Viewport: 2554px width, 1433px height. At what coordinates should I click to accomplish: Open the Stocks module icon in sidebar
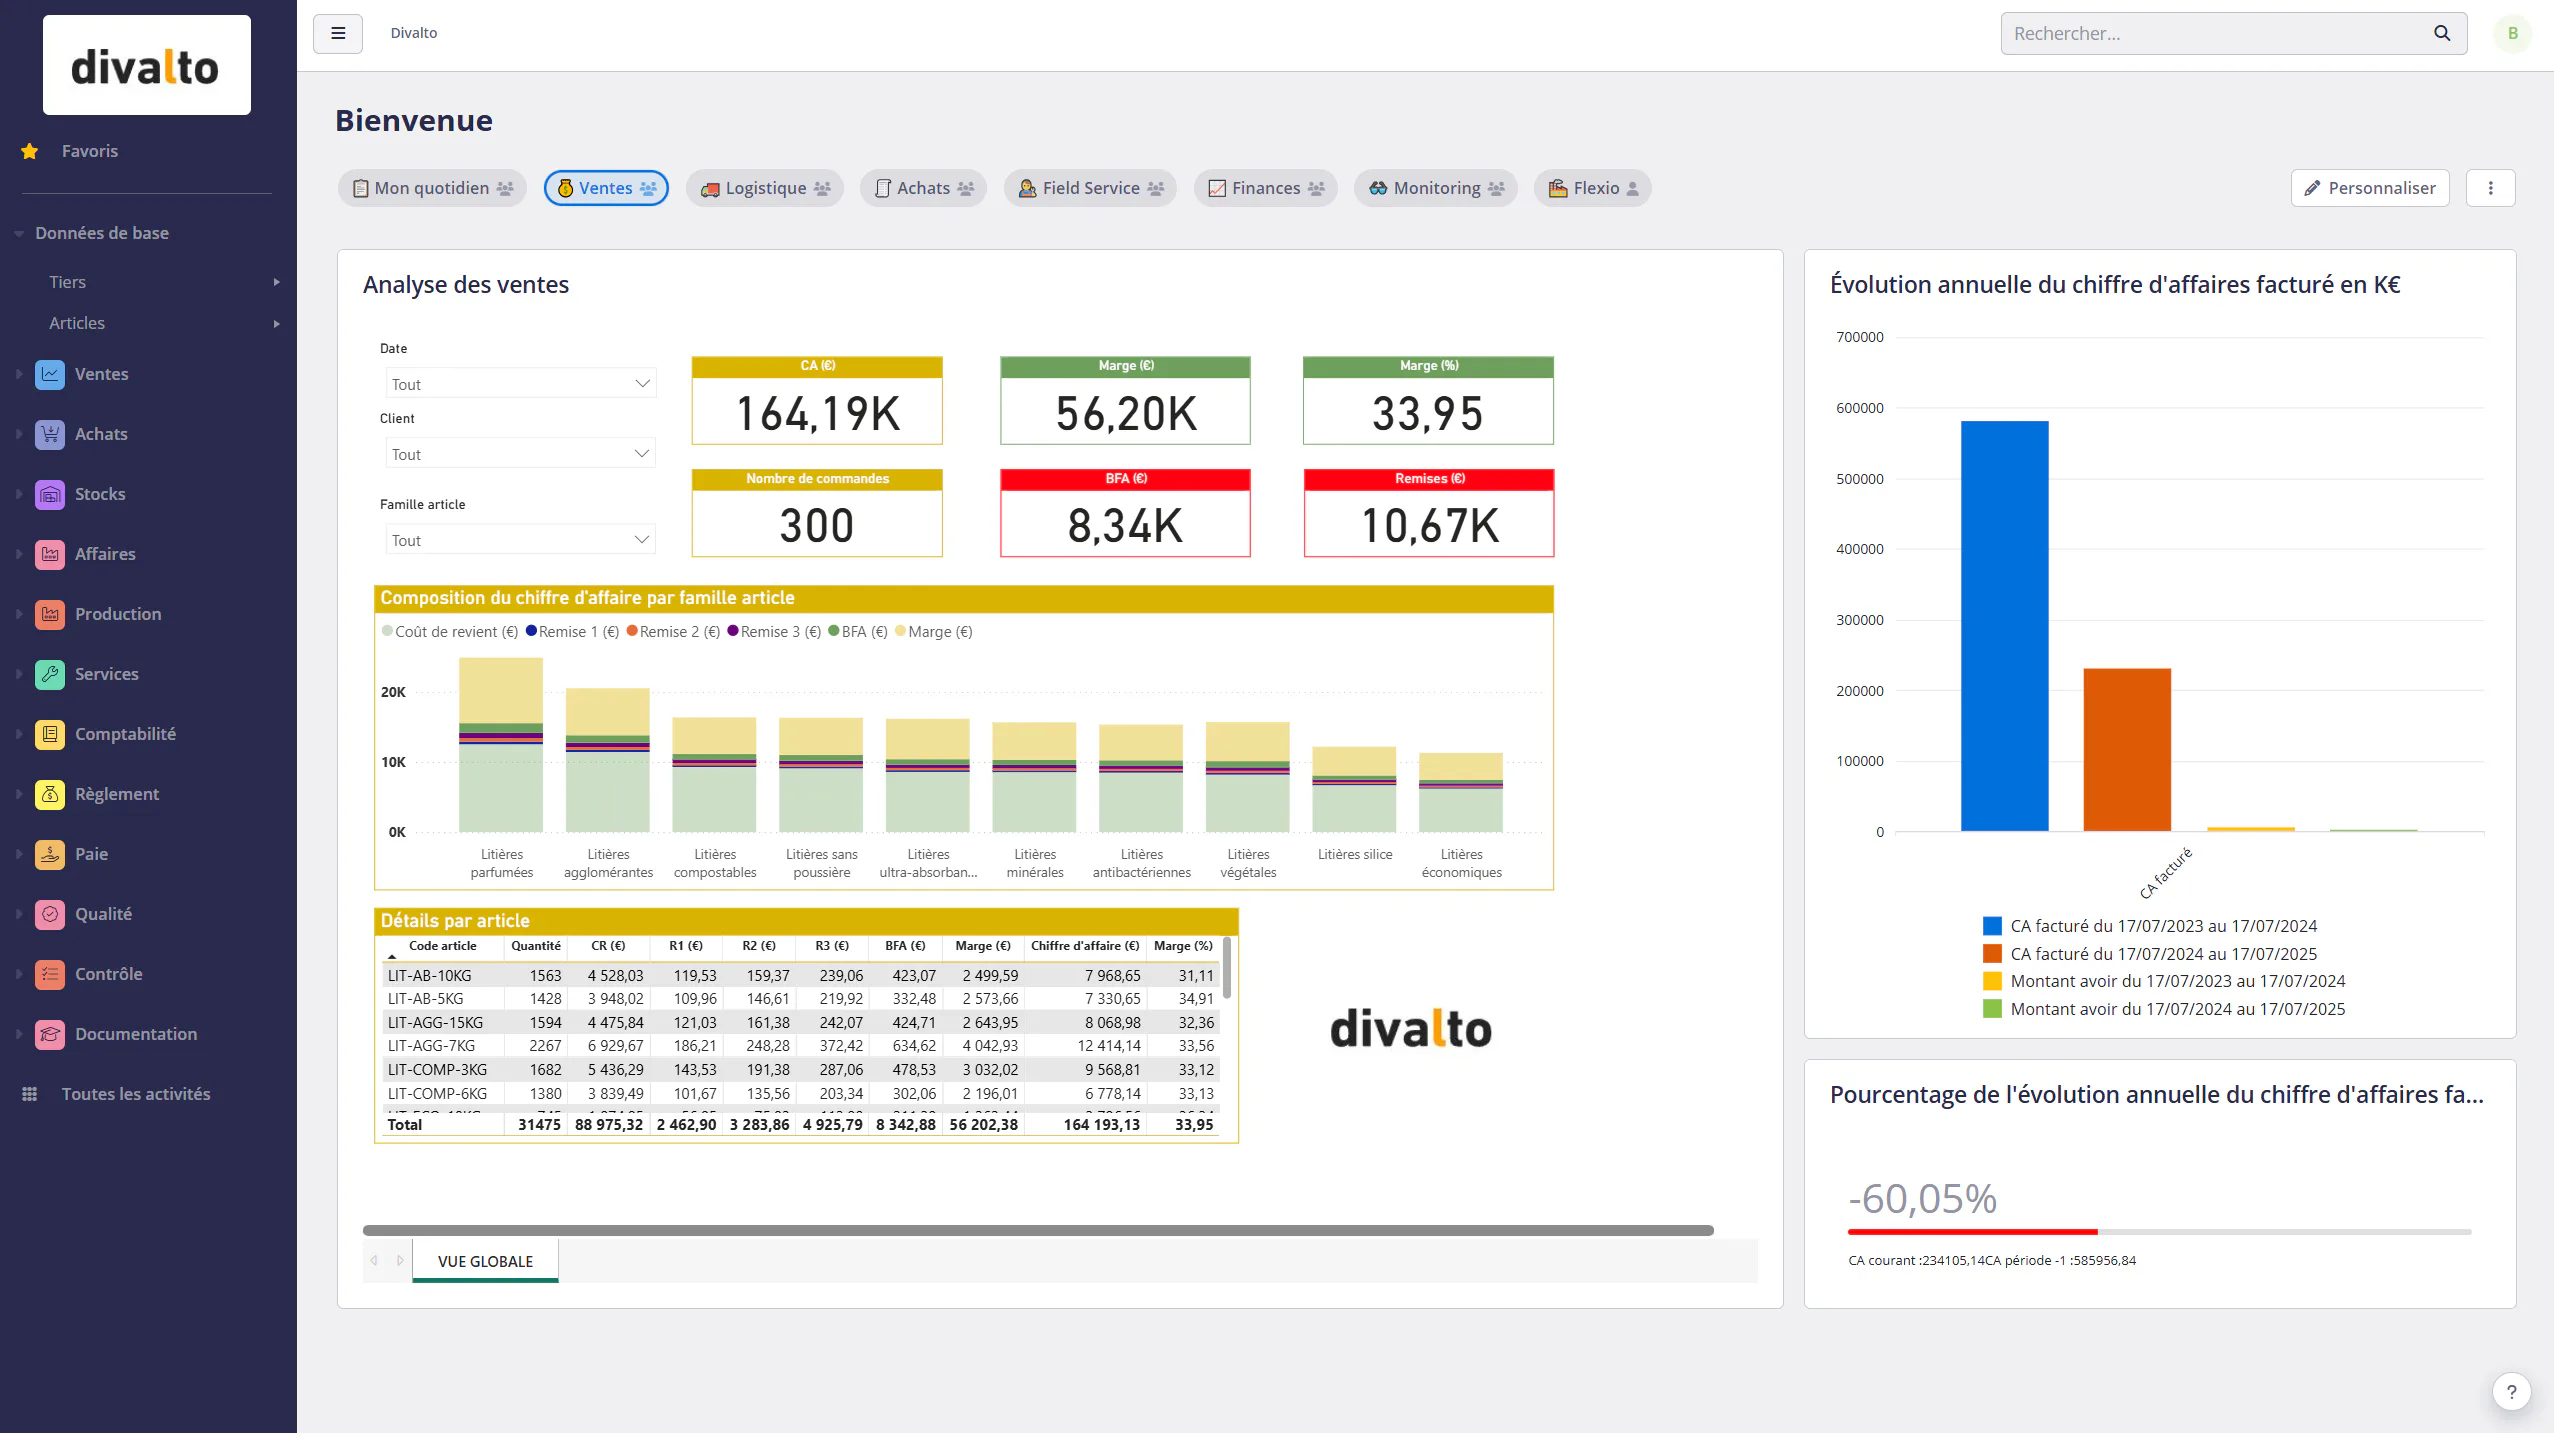pos(50,494)
